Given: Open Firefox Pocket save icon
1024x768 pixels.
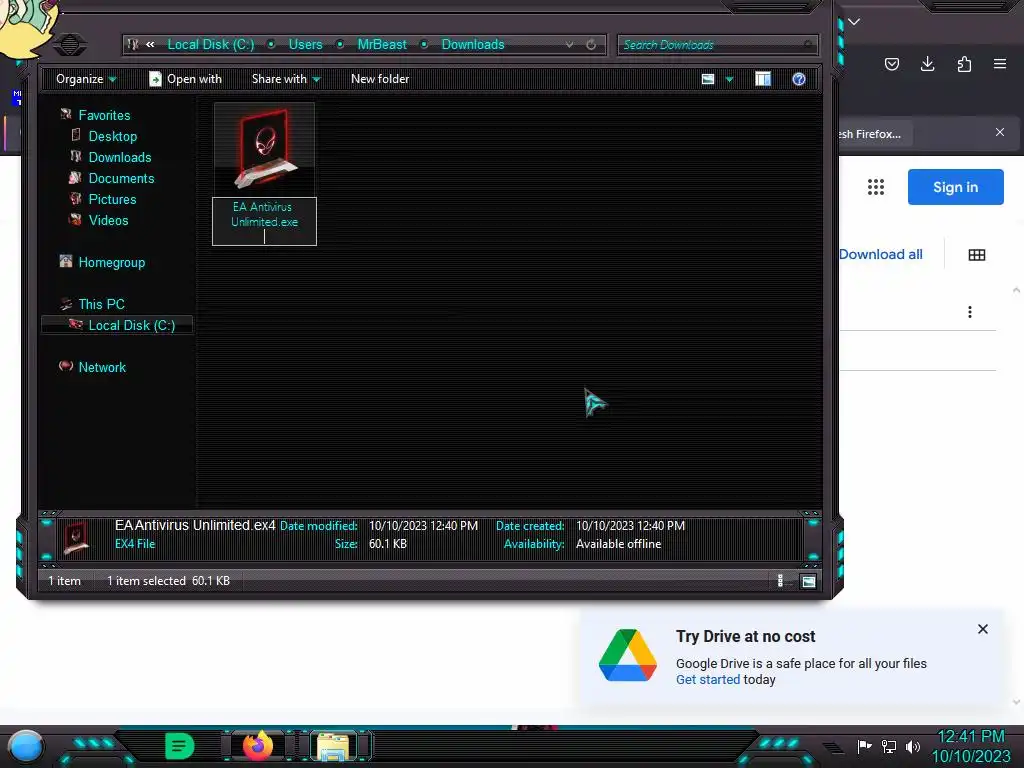Looking at the screenshot, I should click(892, 64).
